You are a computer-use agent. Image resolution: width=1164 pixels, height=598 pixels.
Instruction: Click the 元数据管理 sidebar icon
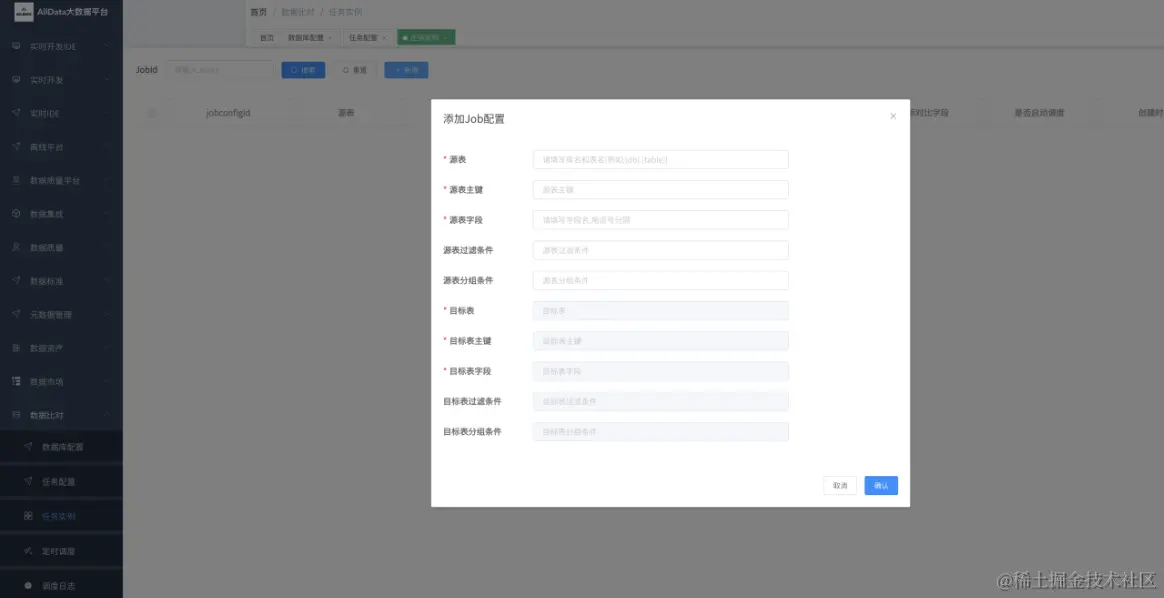[16, 314]
